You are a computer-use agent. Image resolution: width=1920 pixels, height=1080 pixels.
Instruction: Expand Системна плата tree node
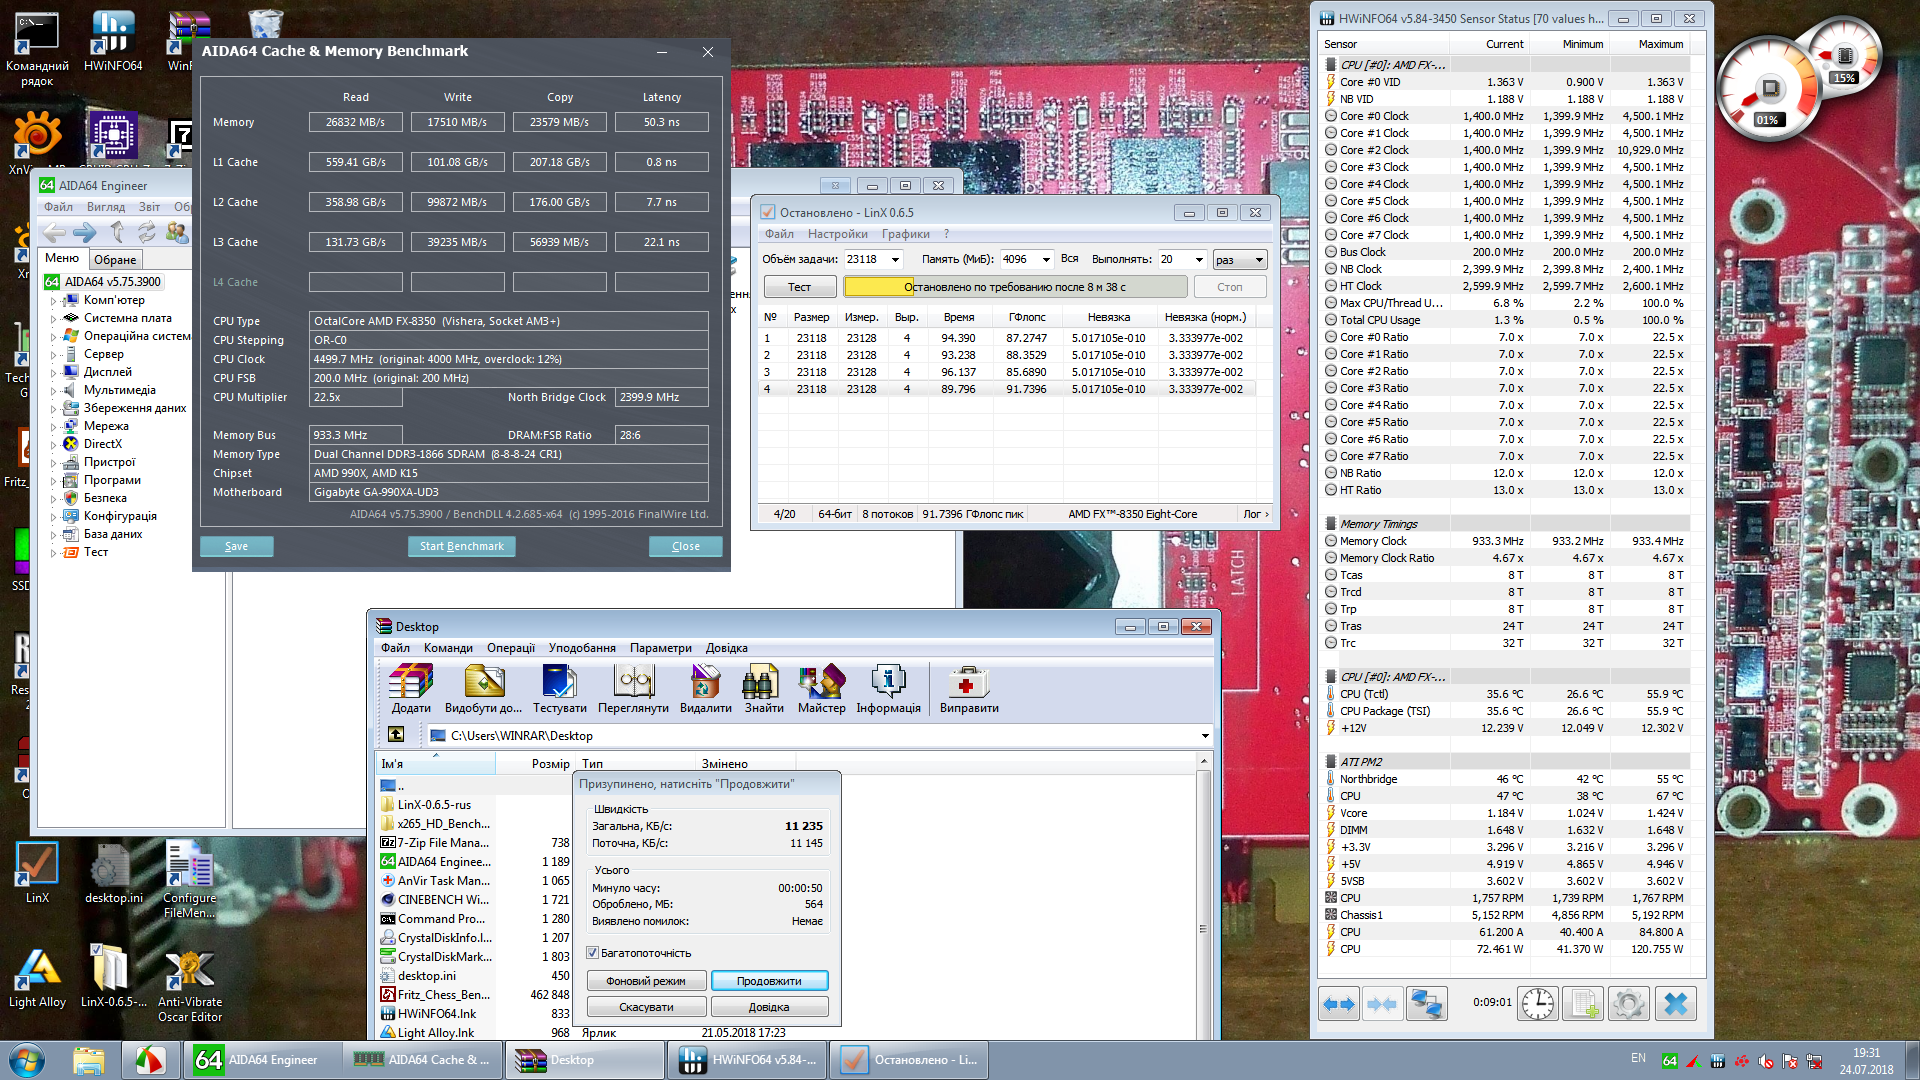53,319
